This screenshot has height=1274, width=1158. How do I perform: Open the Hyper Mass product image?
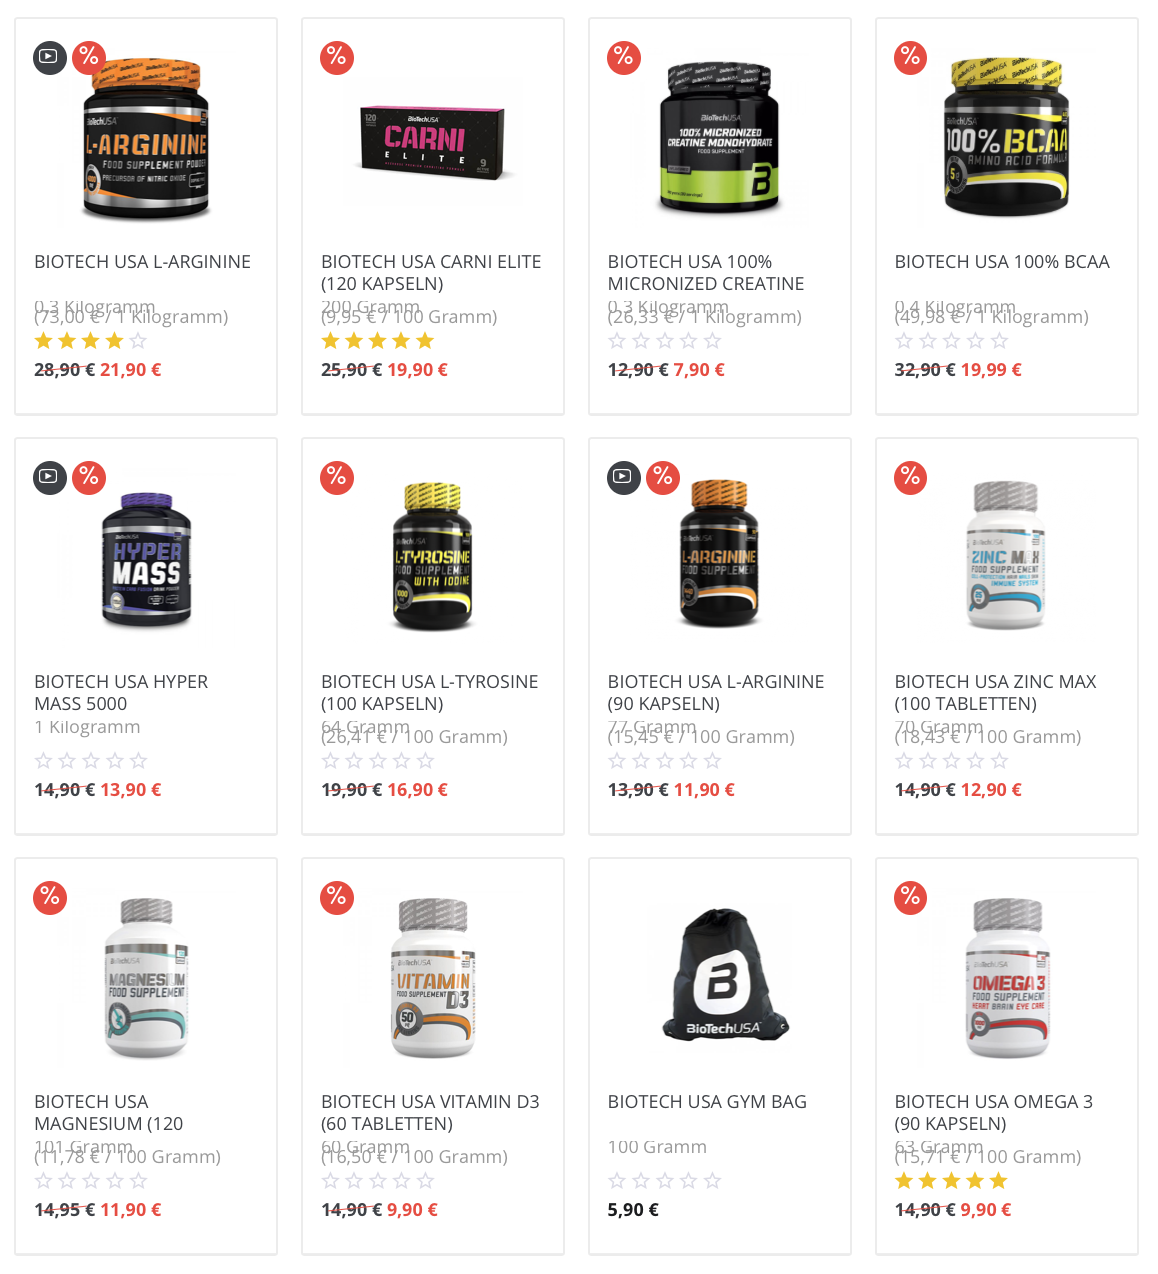click(146, 559)
